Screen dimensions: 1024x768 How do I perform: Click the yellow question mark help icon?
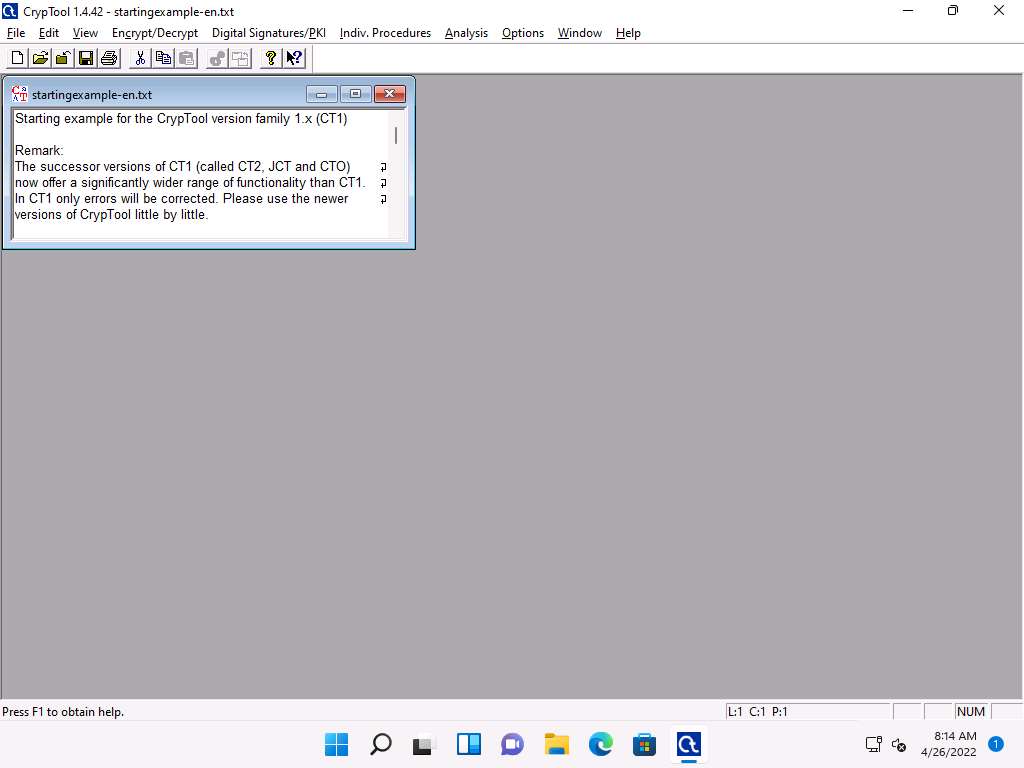click(x=270, y=58)
